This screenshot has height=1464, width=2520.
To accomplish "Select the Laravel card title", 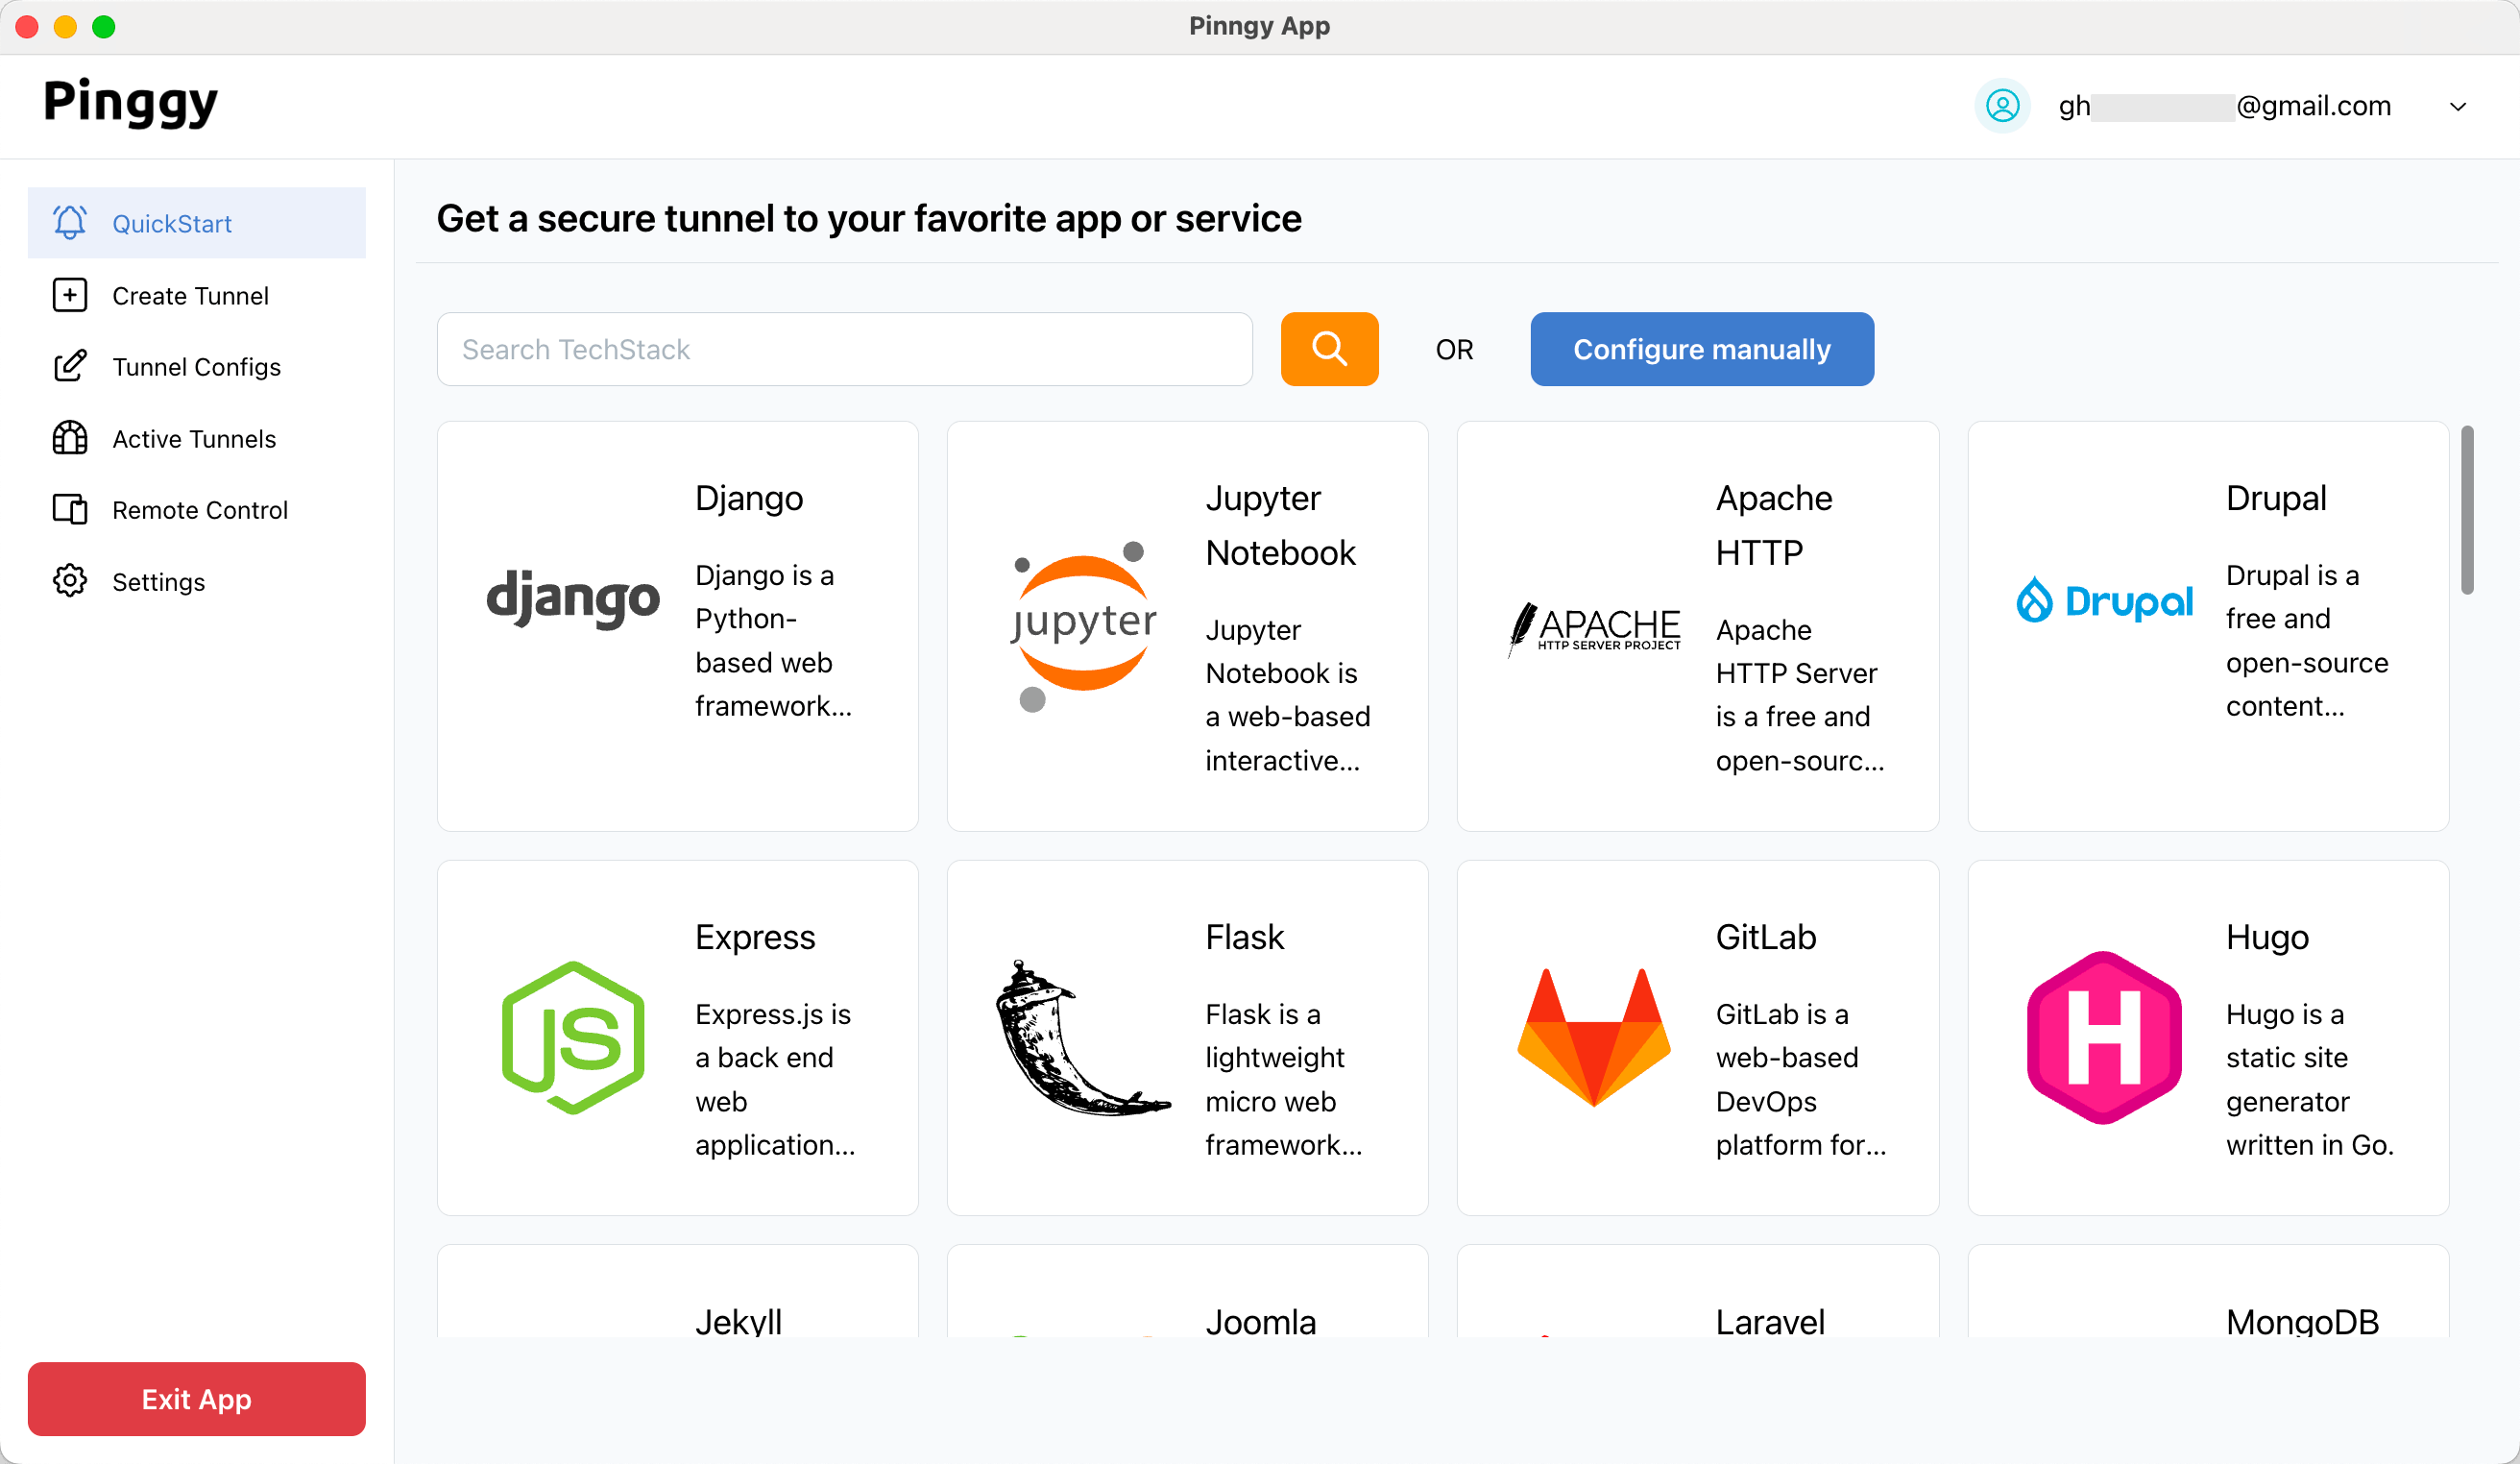I will pyautogui.click(x=1770, y=1321).
